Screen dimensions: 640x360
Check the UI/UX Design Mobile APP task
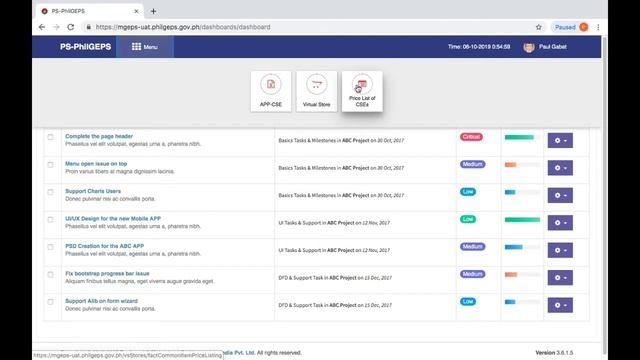[51, 220]
